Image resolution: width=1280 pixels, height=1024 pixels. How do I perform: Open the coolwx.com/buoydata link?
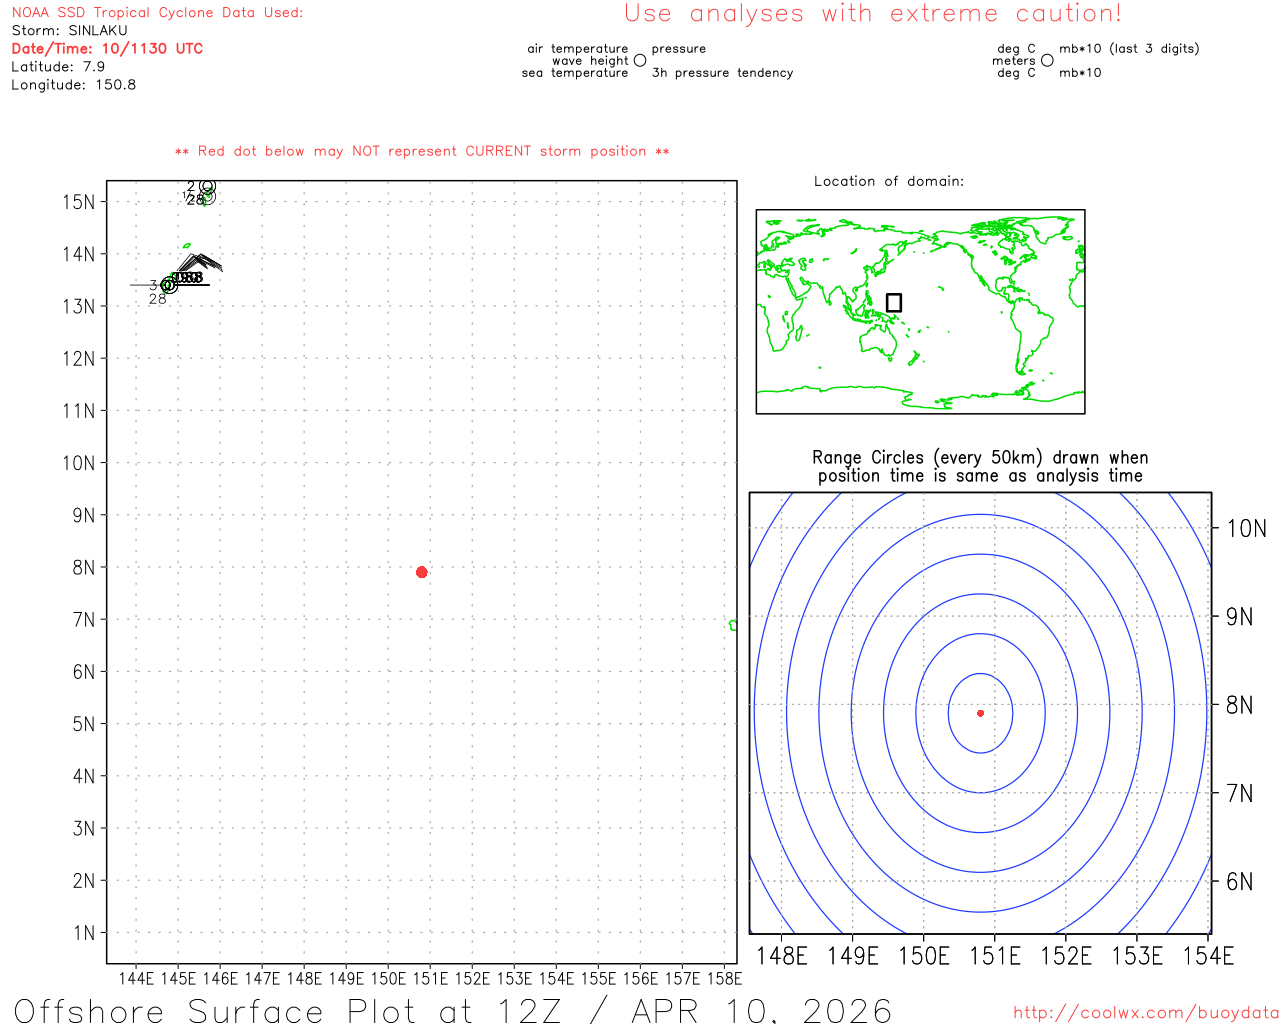pos(1146,1013)
